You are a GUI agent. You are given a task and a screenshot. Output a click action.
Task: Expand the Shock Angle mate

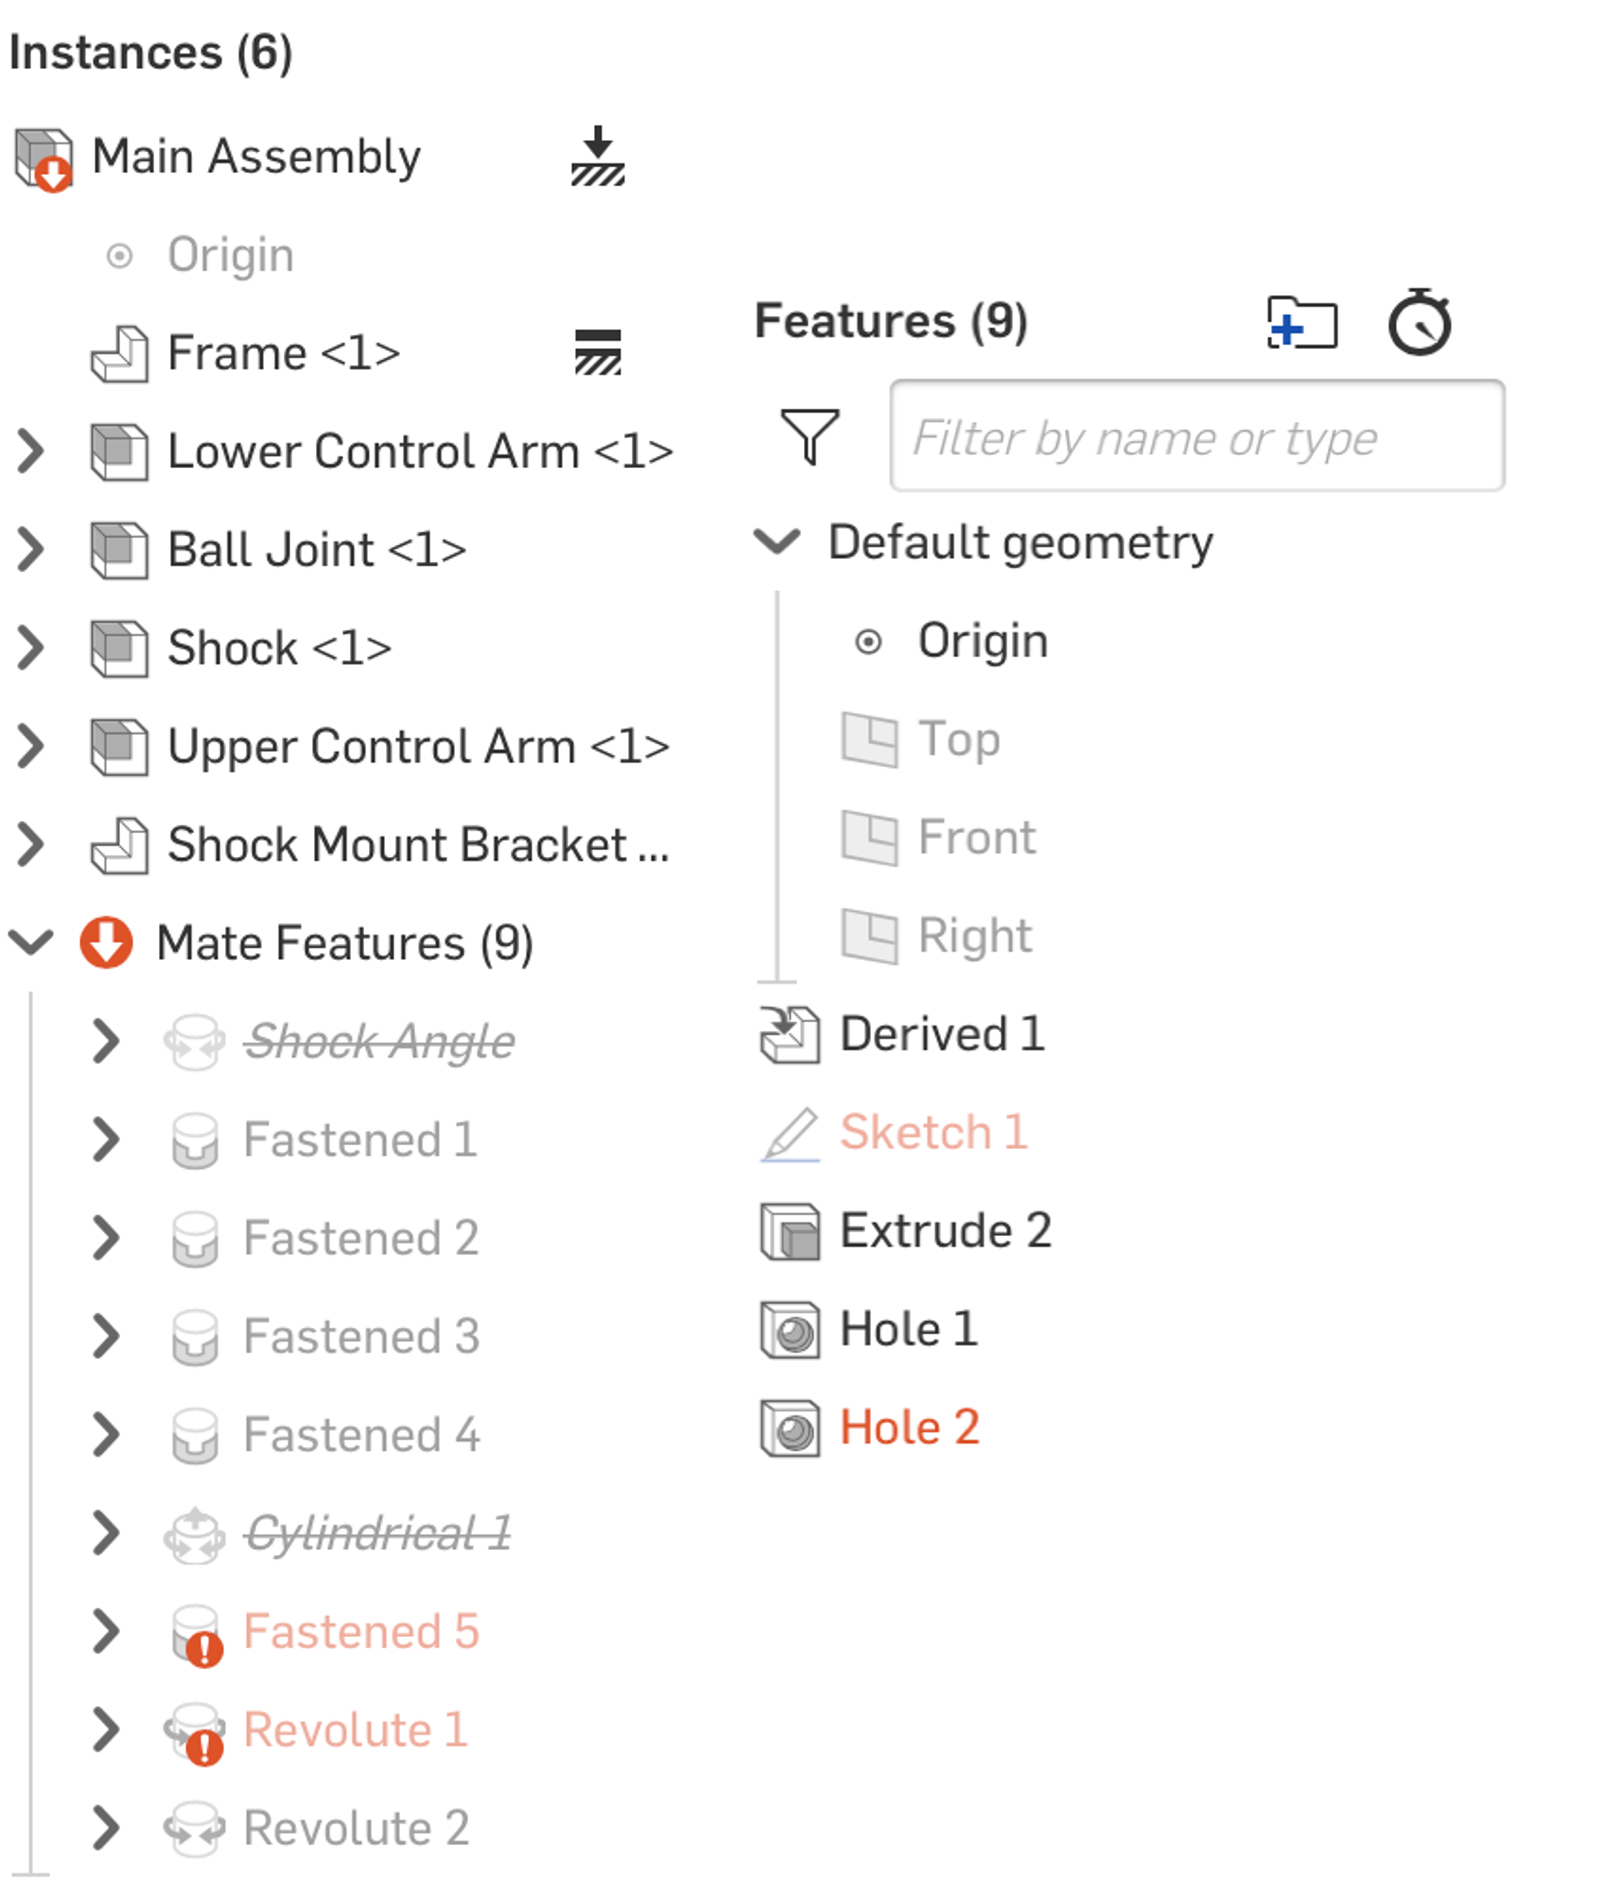tap(105, 1041)
